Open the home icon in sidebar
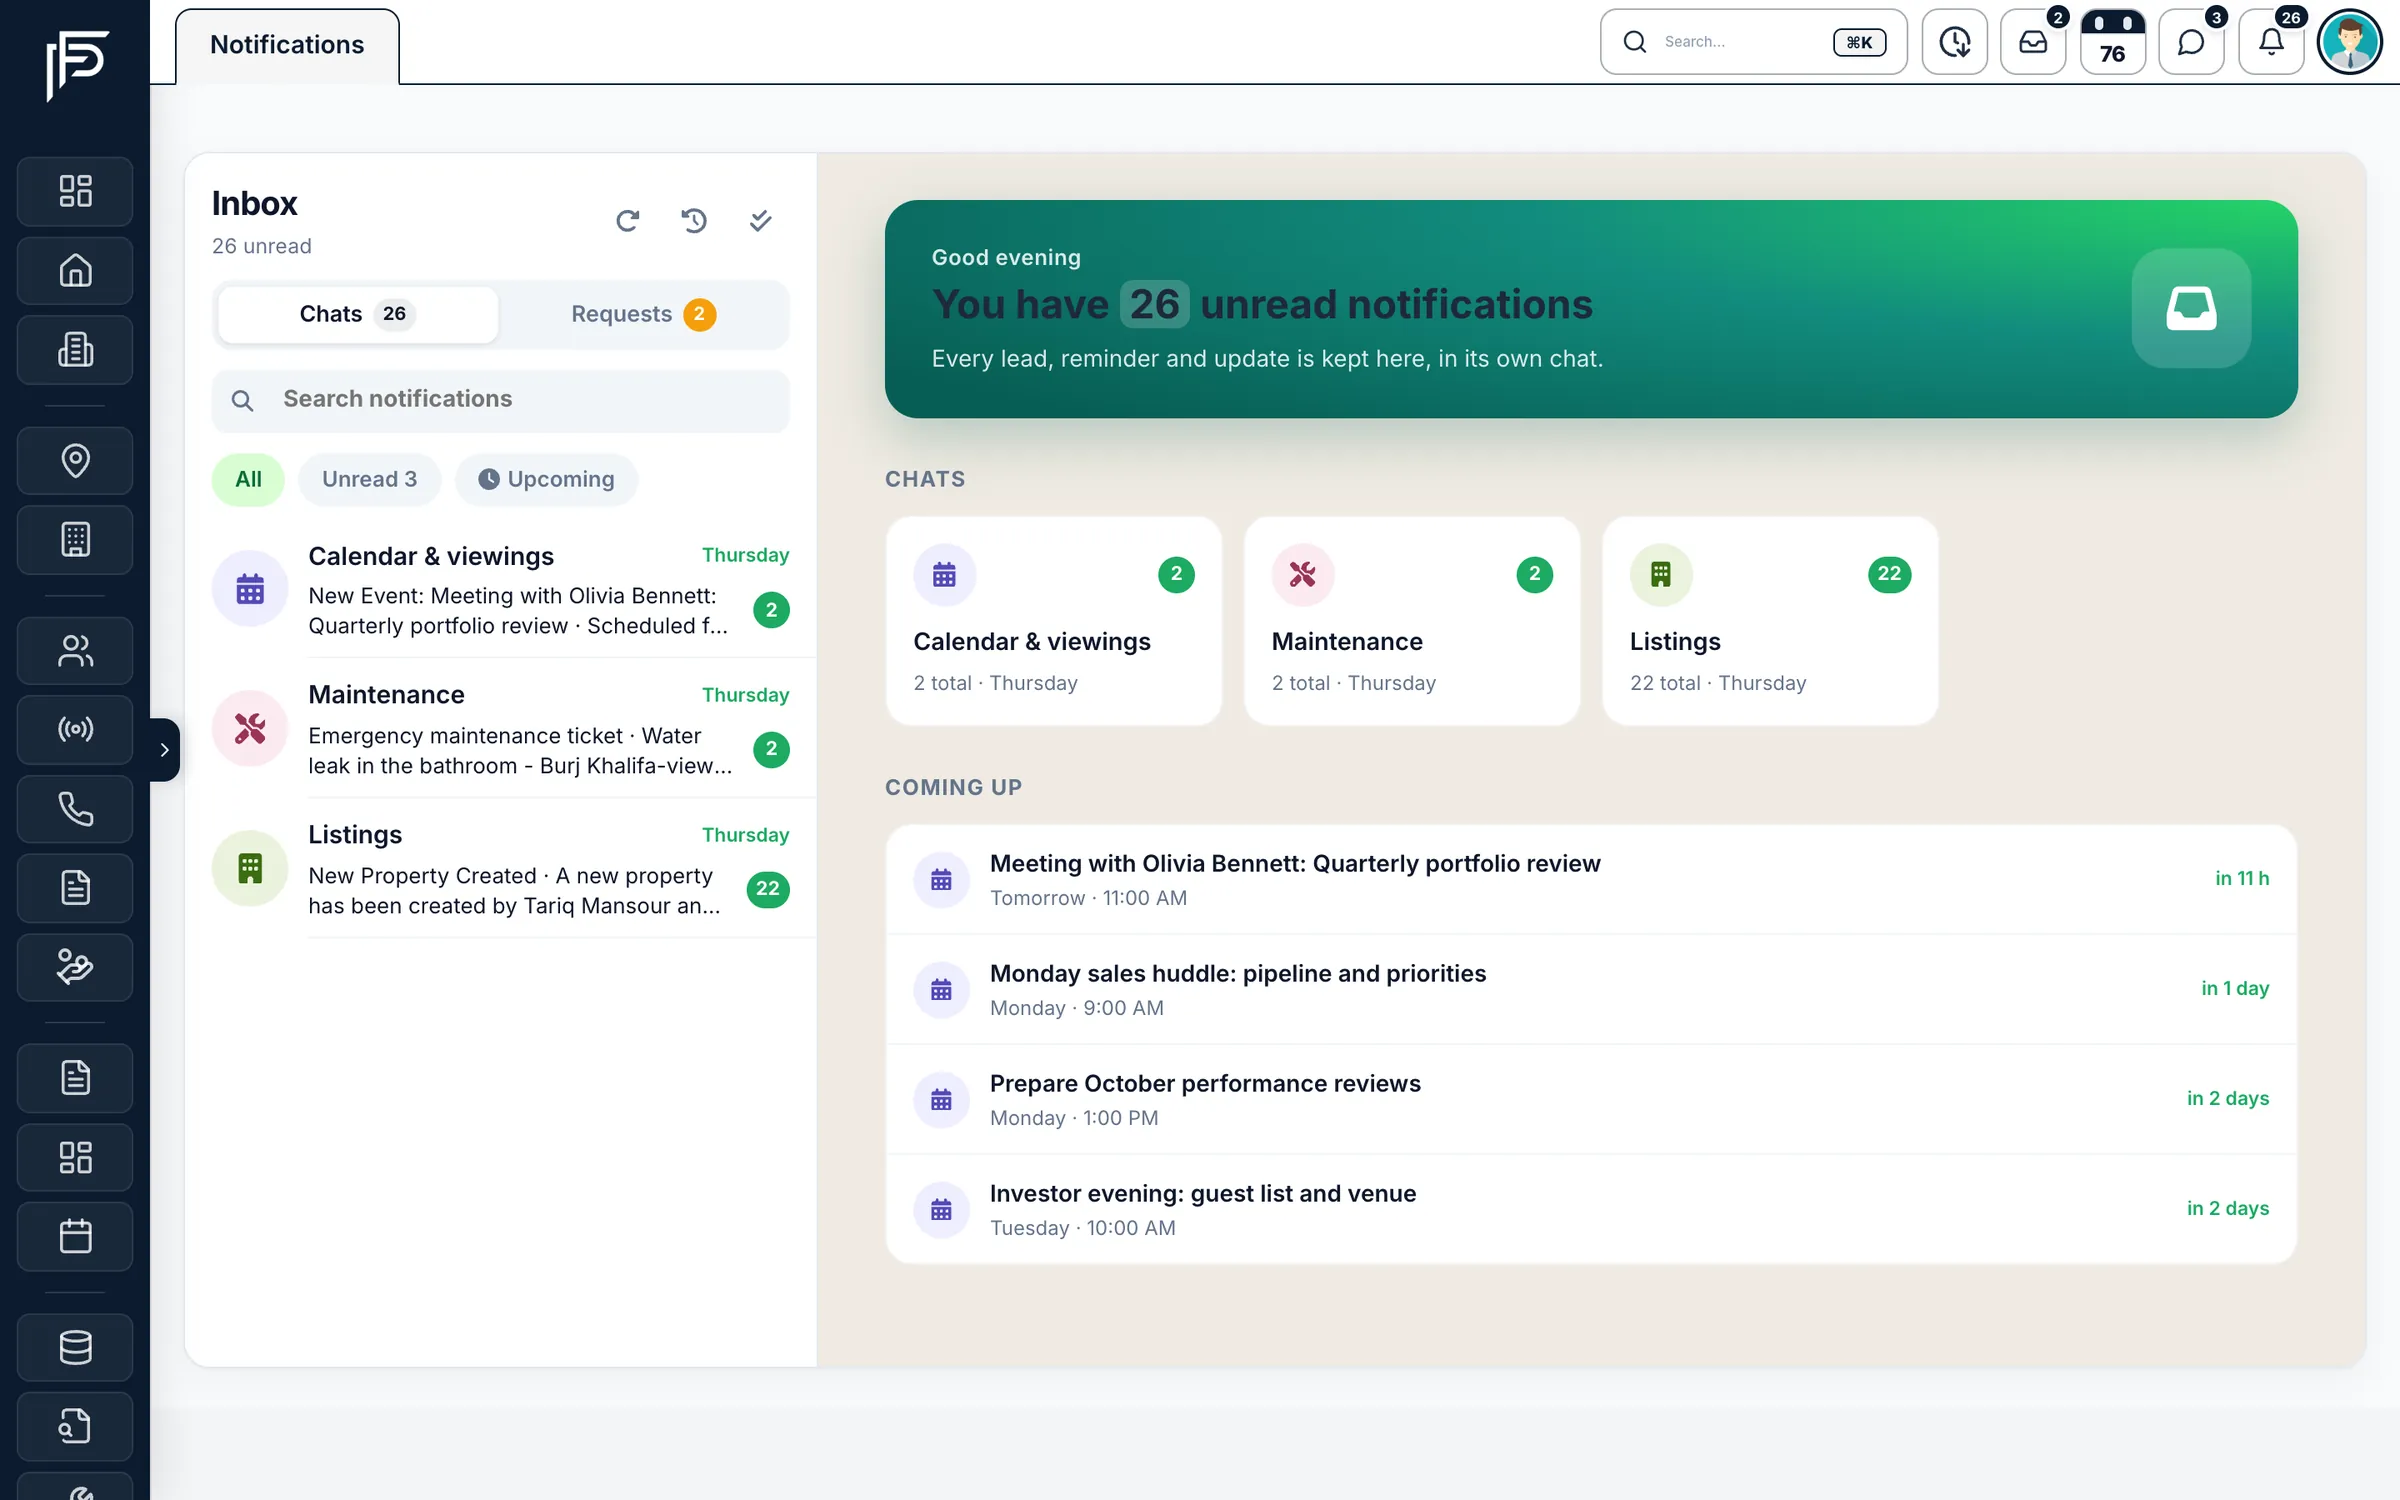2400x1500 pixels. 75,270
